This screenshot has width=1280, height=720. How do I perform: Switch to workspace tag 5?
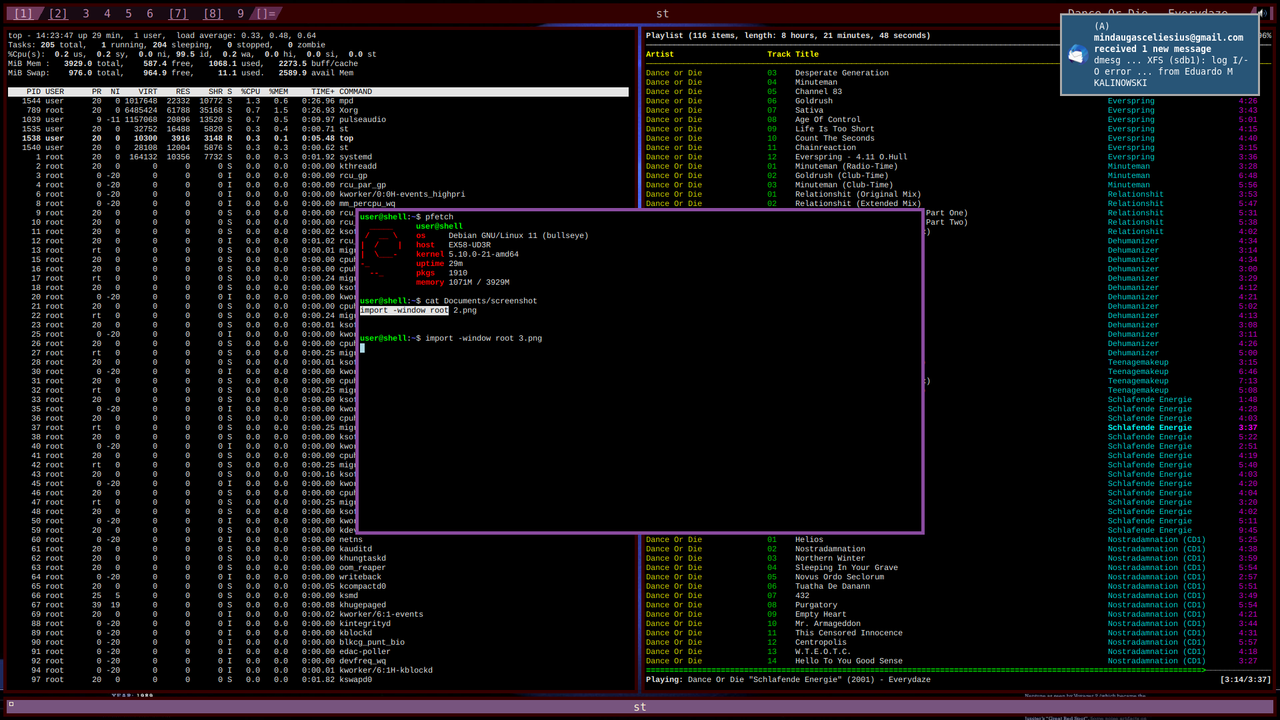(x=128, y=14)
